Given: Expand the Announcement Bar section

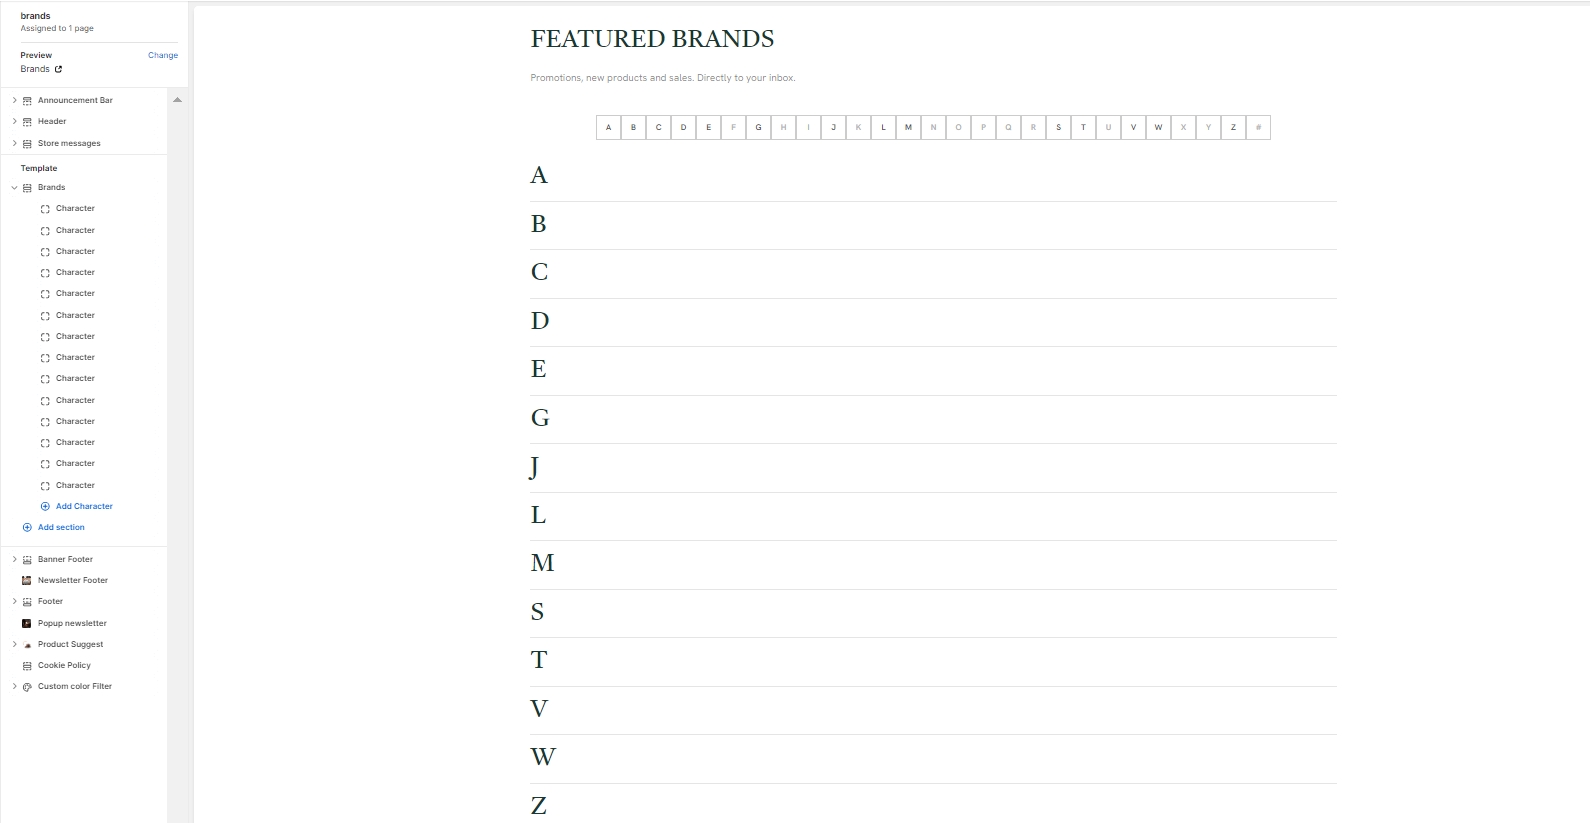Looking at the screenshot, I should 14,100.
